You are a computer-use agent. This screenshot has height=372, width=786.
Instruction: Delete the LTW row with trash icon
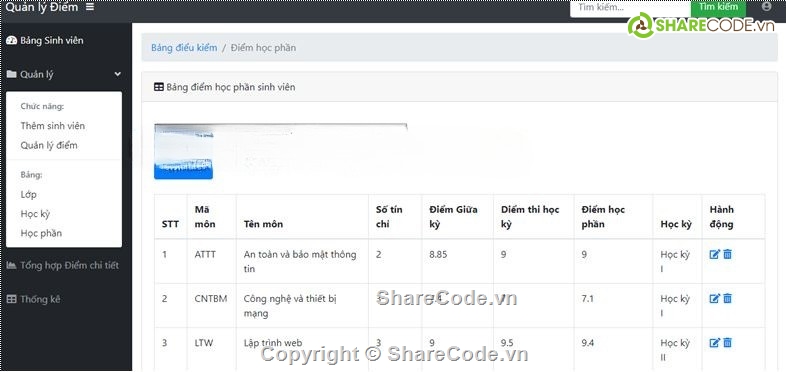pyautogui.click(x=727, y=343)
